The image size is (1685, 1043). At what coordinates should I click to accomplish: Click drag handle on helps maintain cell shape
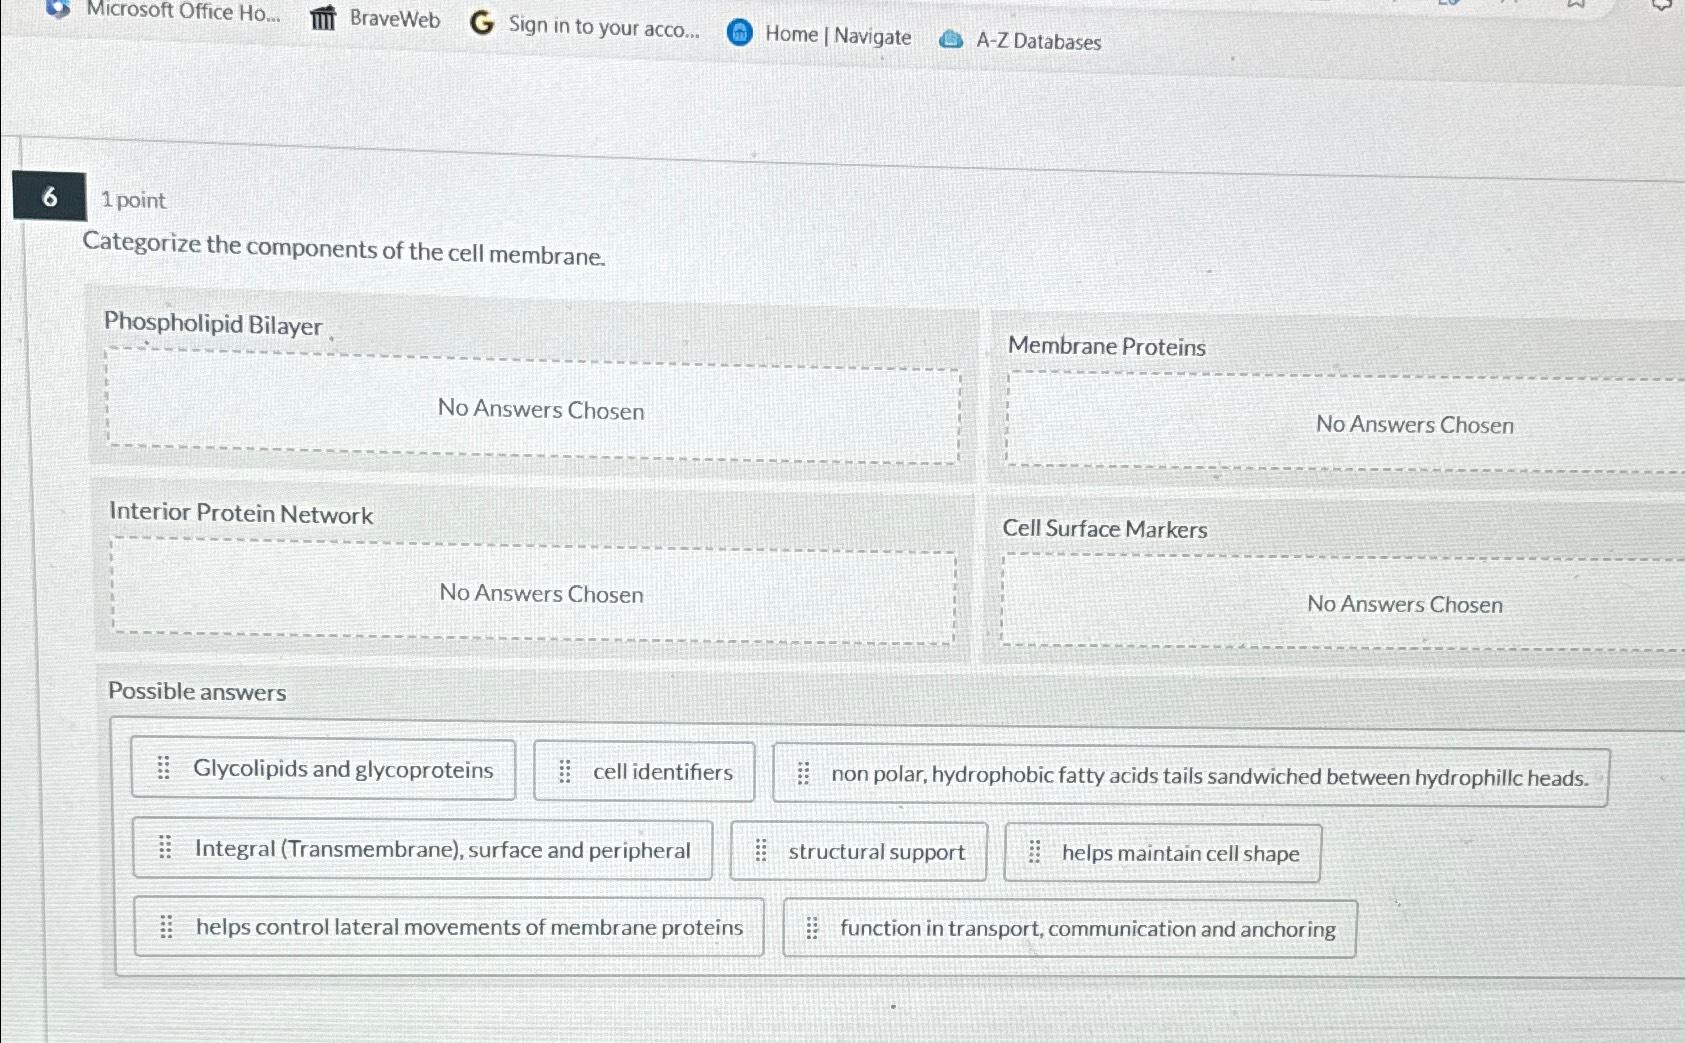[1037, 852]
